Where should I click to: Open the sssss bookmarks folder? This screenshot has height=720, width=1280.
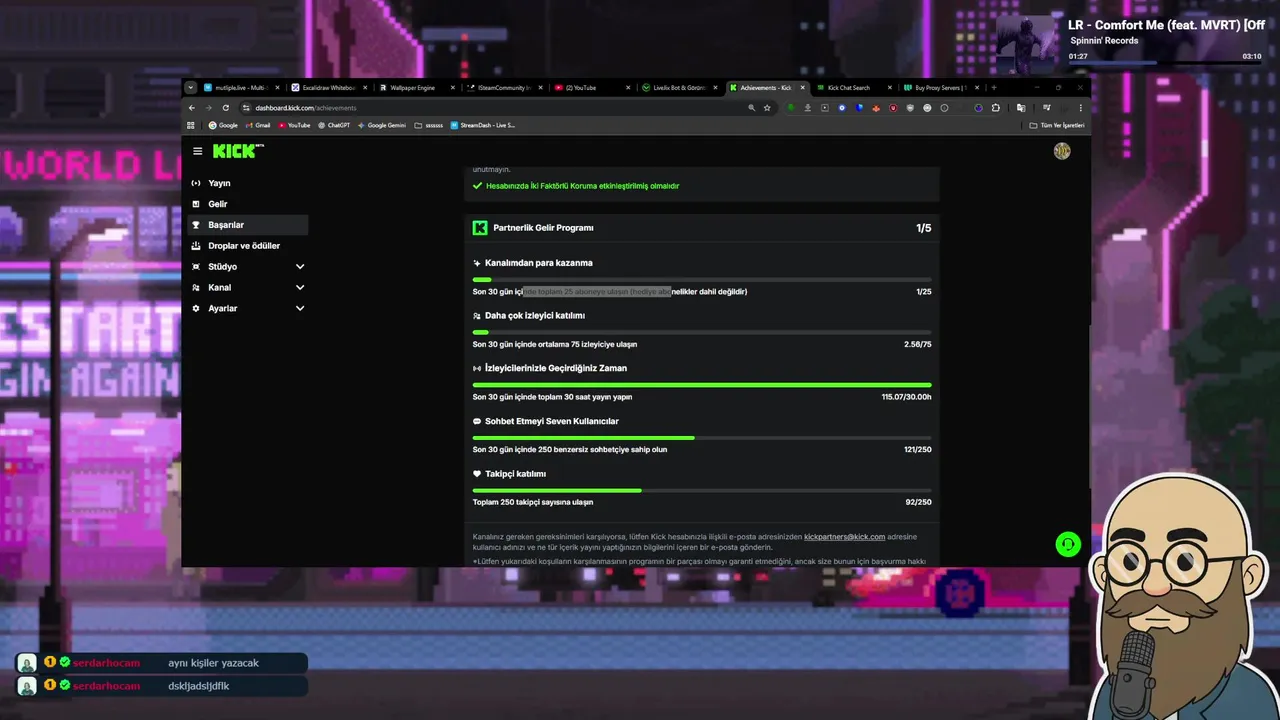click(429, 126)
